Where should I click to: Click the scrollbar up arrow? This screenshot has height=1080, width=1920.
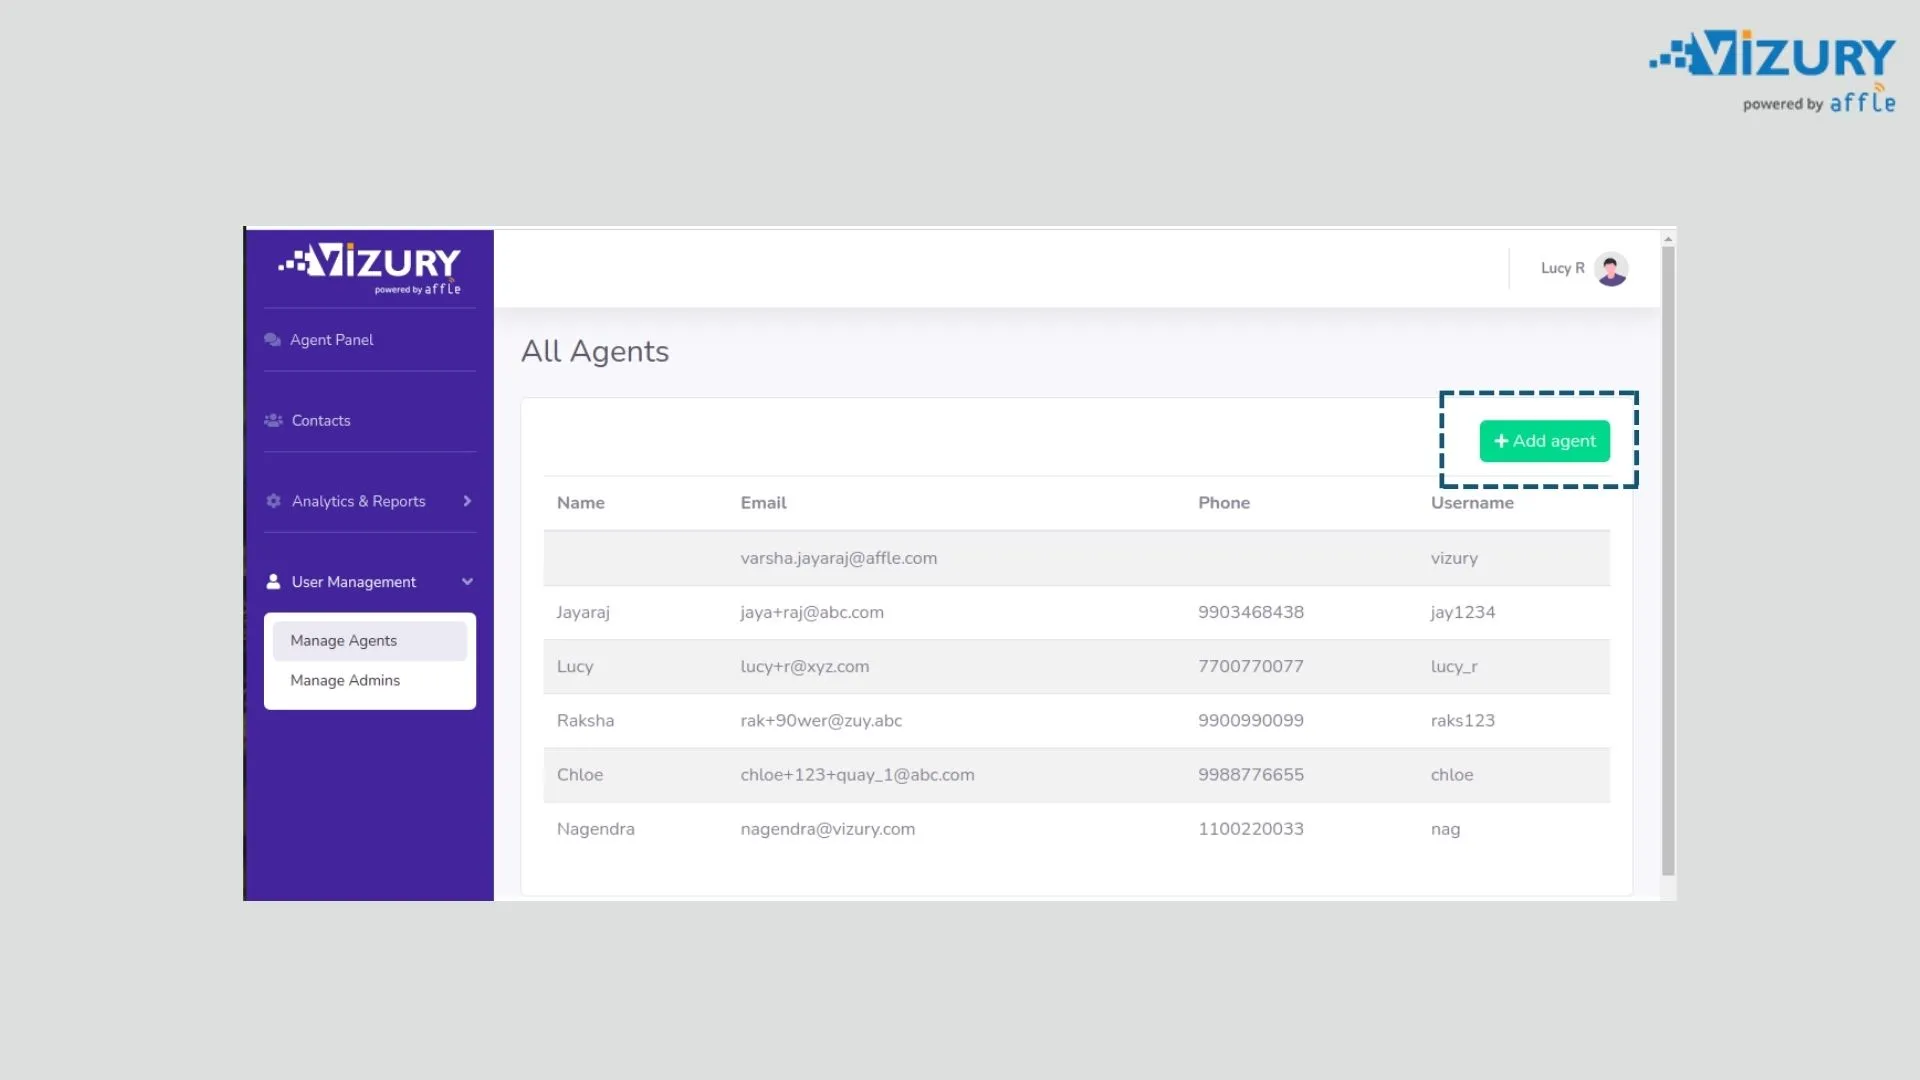1667,239
